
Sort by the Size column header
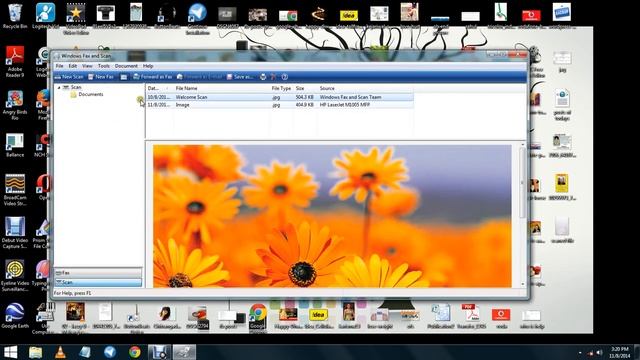tap(305, 88)
